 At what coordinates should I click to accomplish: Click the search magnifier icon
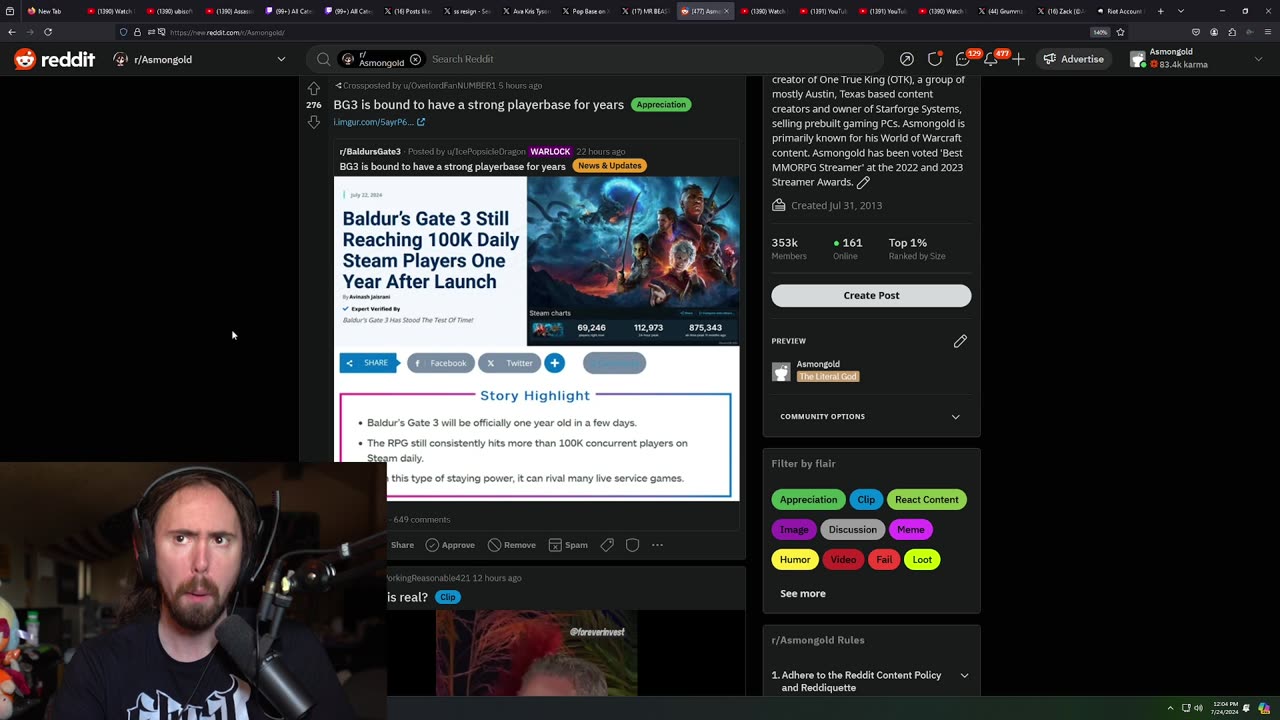323,59
